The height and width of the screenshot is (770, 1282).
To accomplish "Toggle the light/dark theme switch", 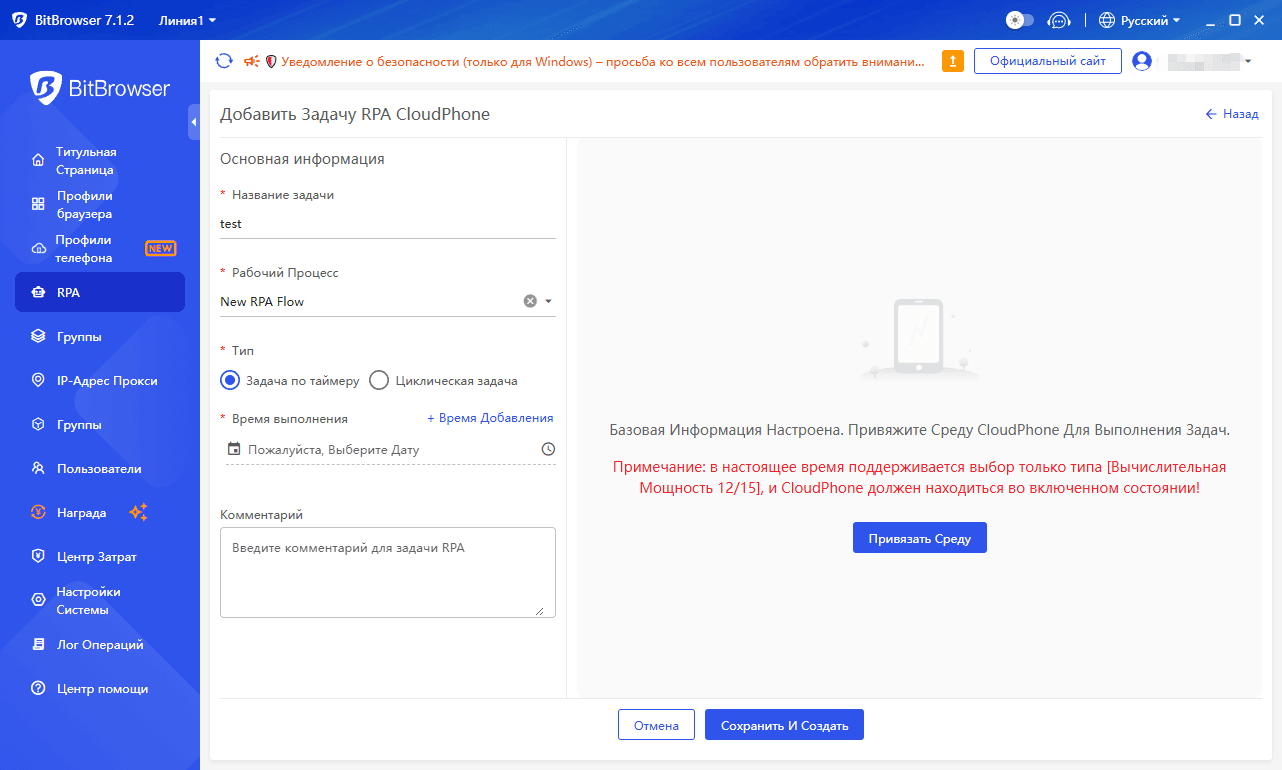I will (x=1019, y=20).
